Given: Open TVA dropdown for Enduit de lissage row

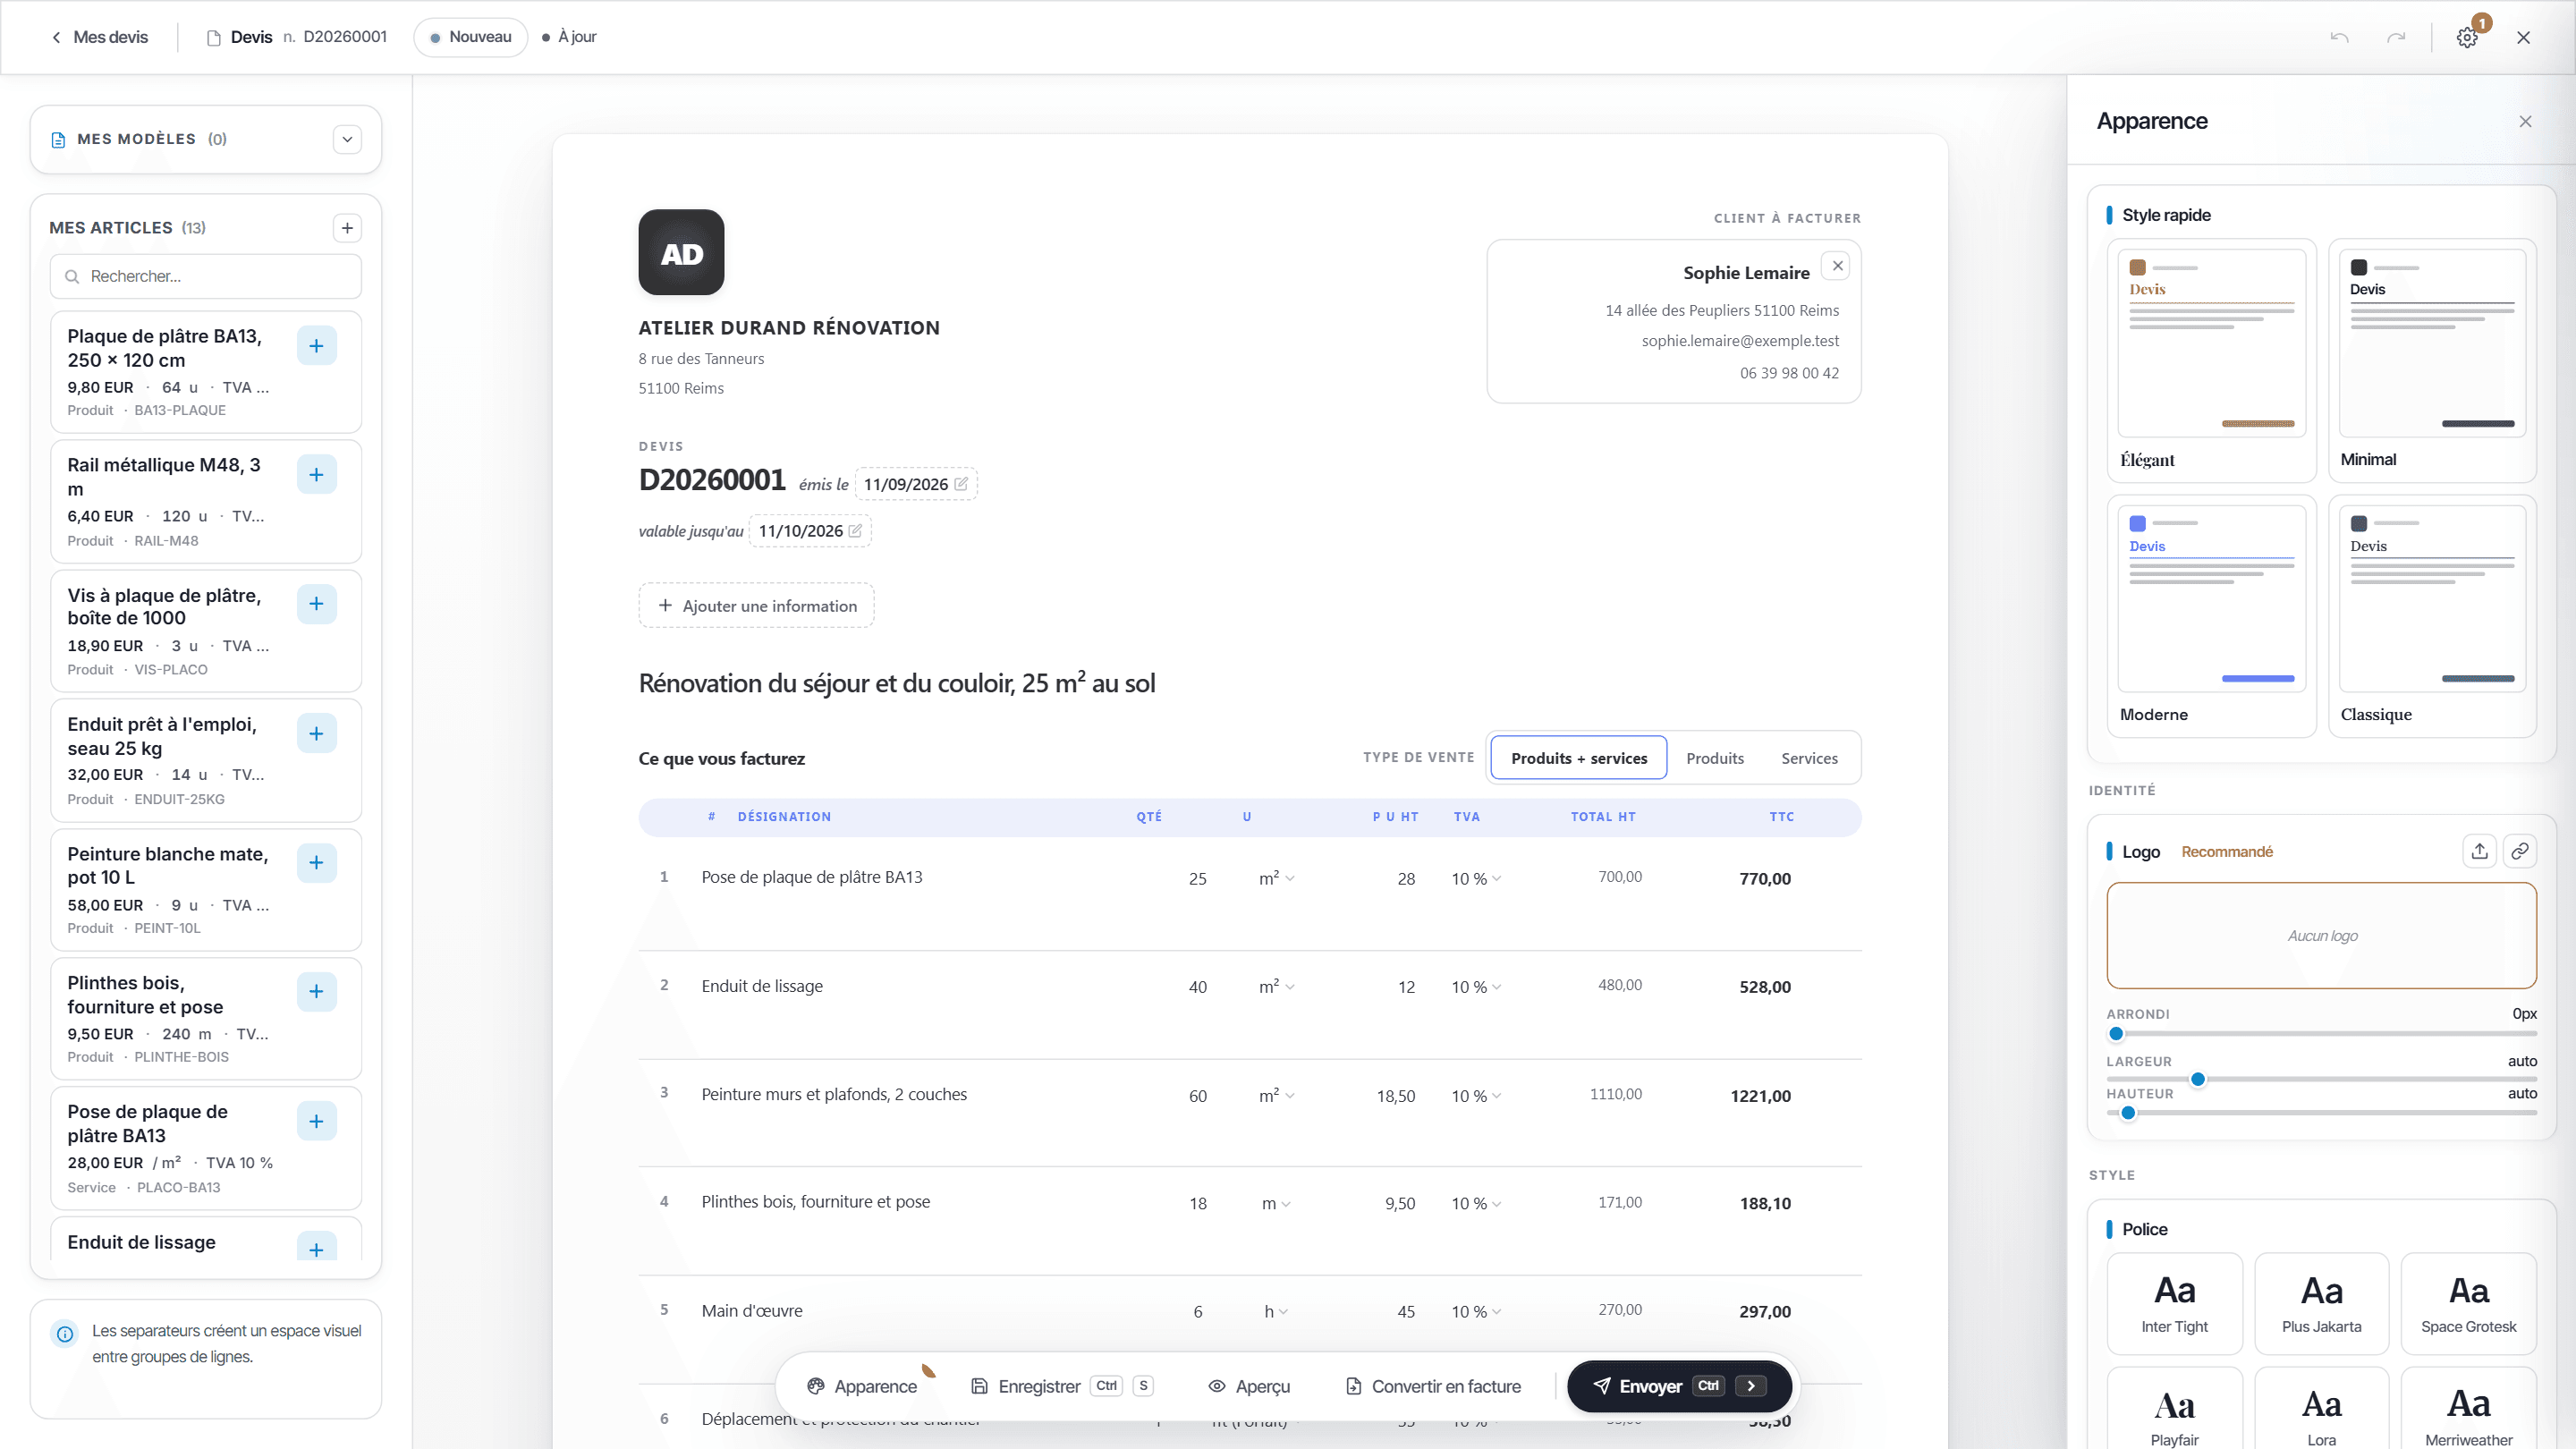Looking at the screenshot, I should coord(1476,987).
